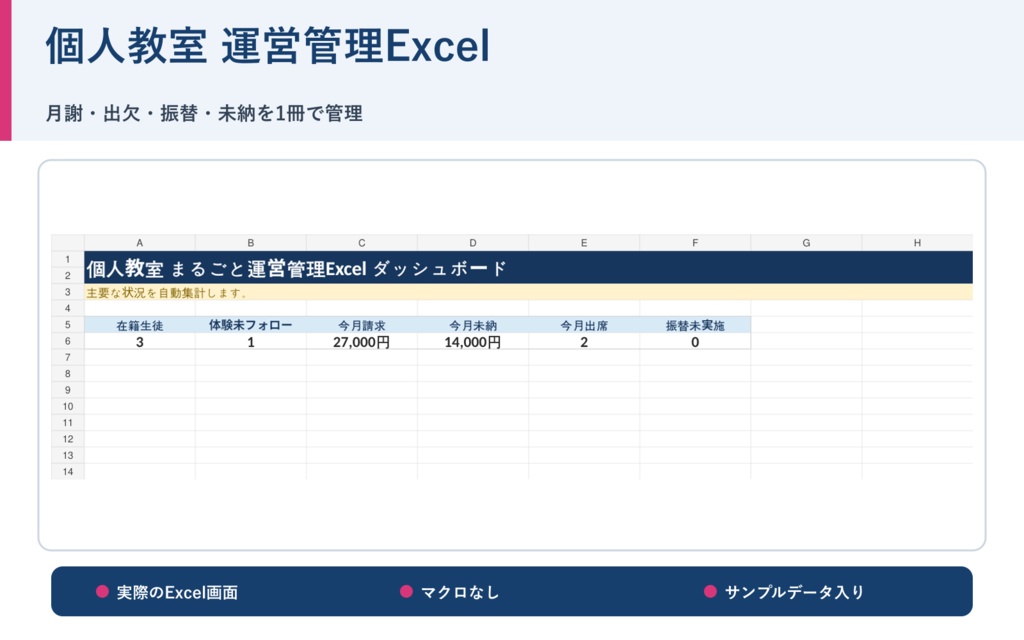Click the 今月出席 header cell
Screen dimensions: 1024x640
tap(584, 325)
